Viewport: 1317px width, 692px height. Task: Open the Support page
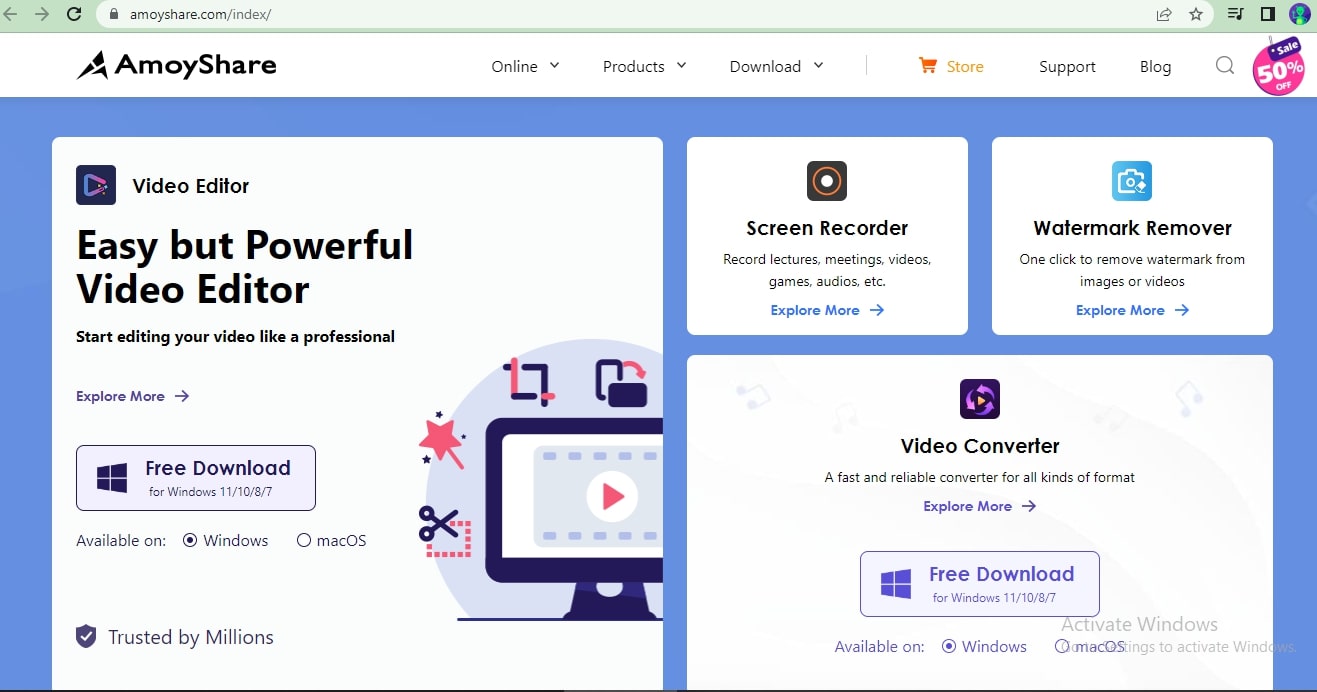1067,66
